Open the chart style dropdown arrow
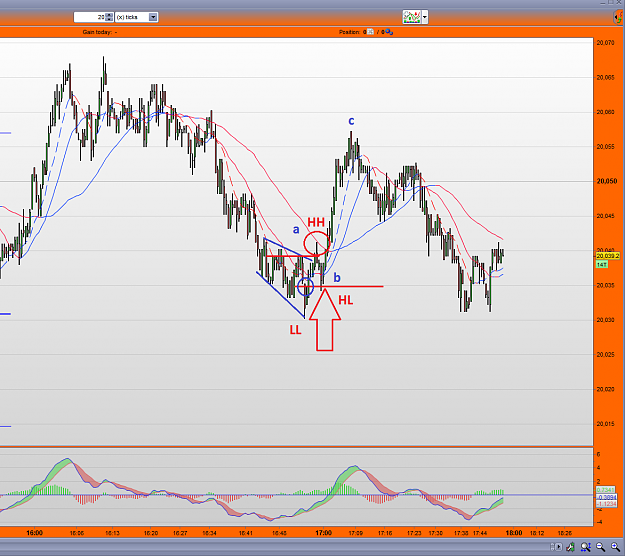 pyautogui.click(x=425, y=17)
